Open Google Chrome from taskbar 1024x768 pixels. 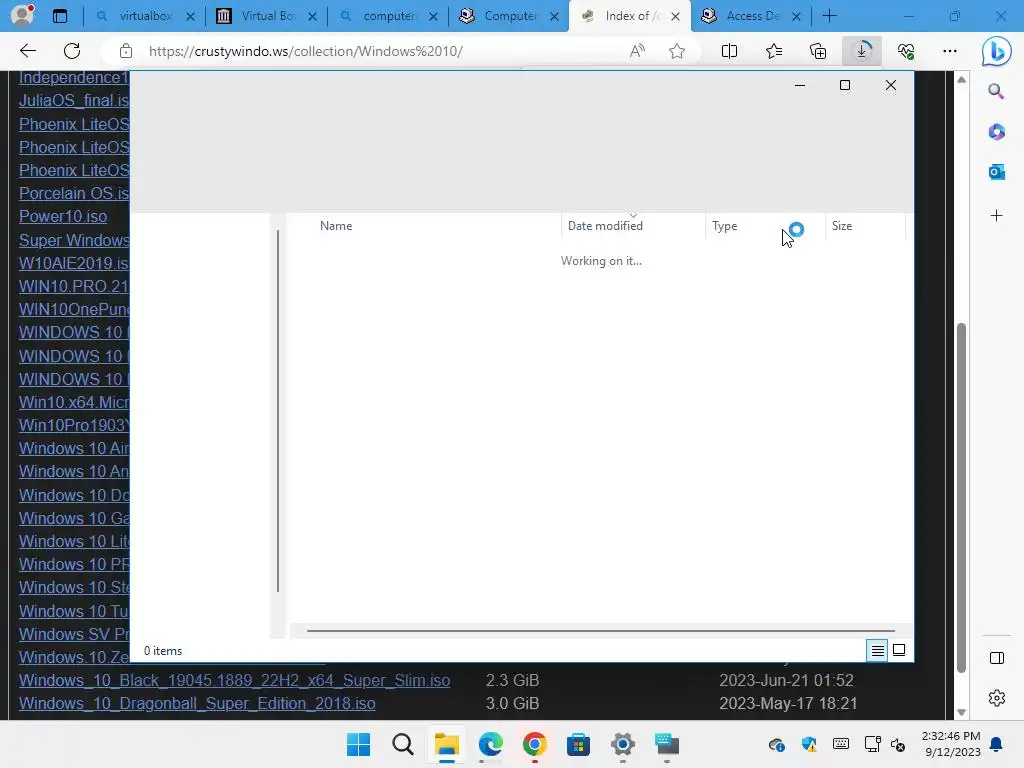click(534, 744)
